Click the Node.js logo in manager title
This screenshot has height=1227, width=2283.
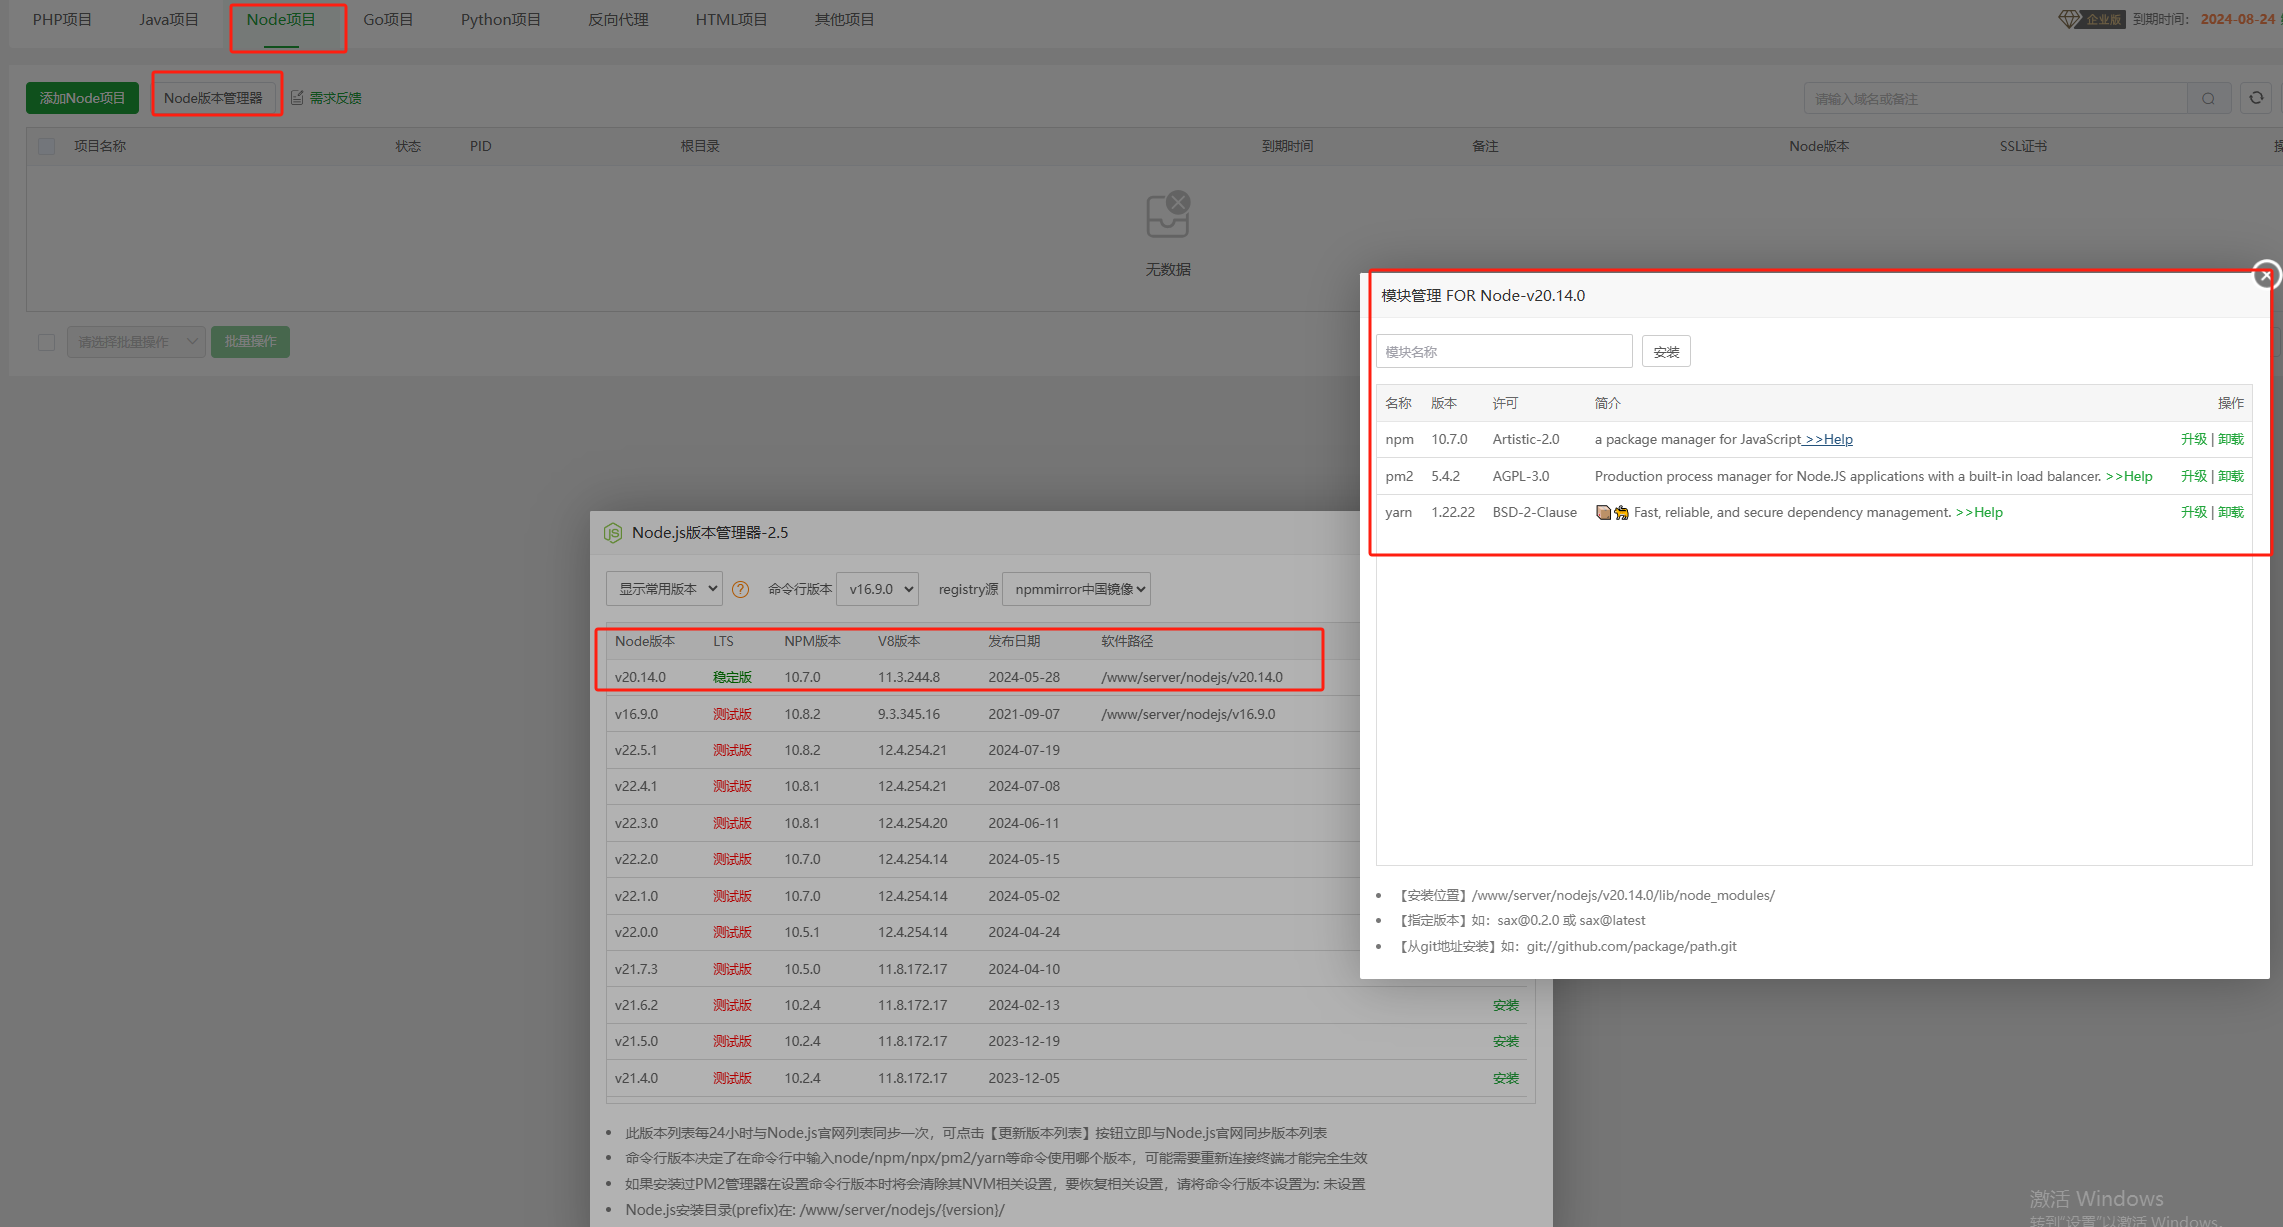coord(613,533)
